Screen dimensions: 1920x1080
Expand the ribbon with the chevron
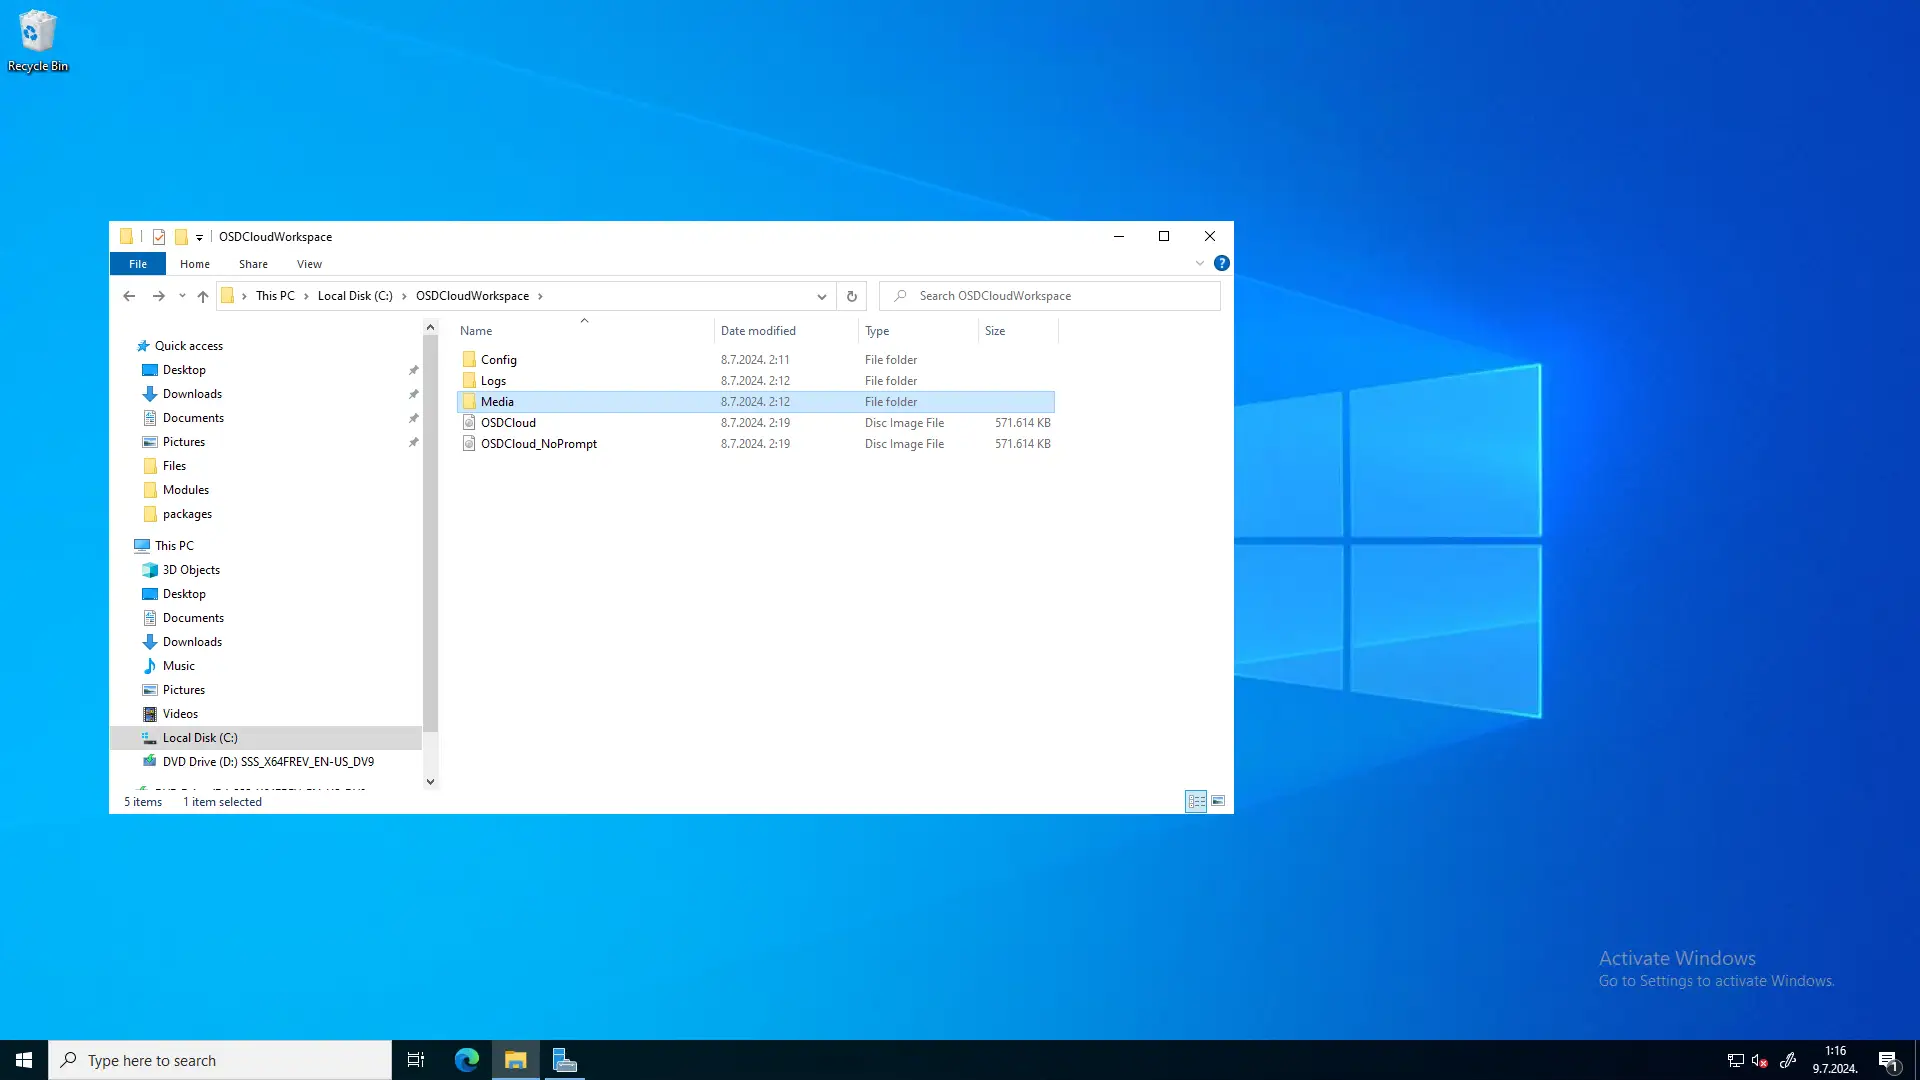coord(1200,263)
